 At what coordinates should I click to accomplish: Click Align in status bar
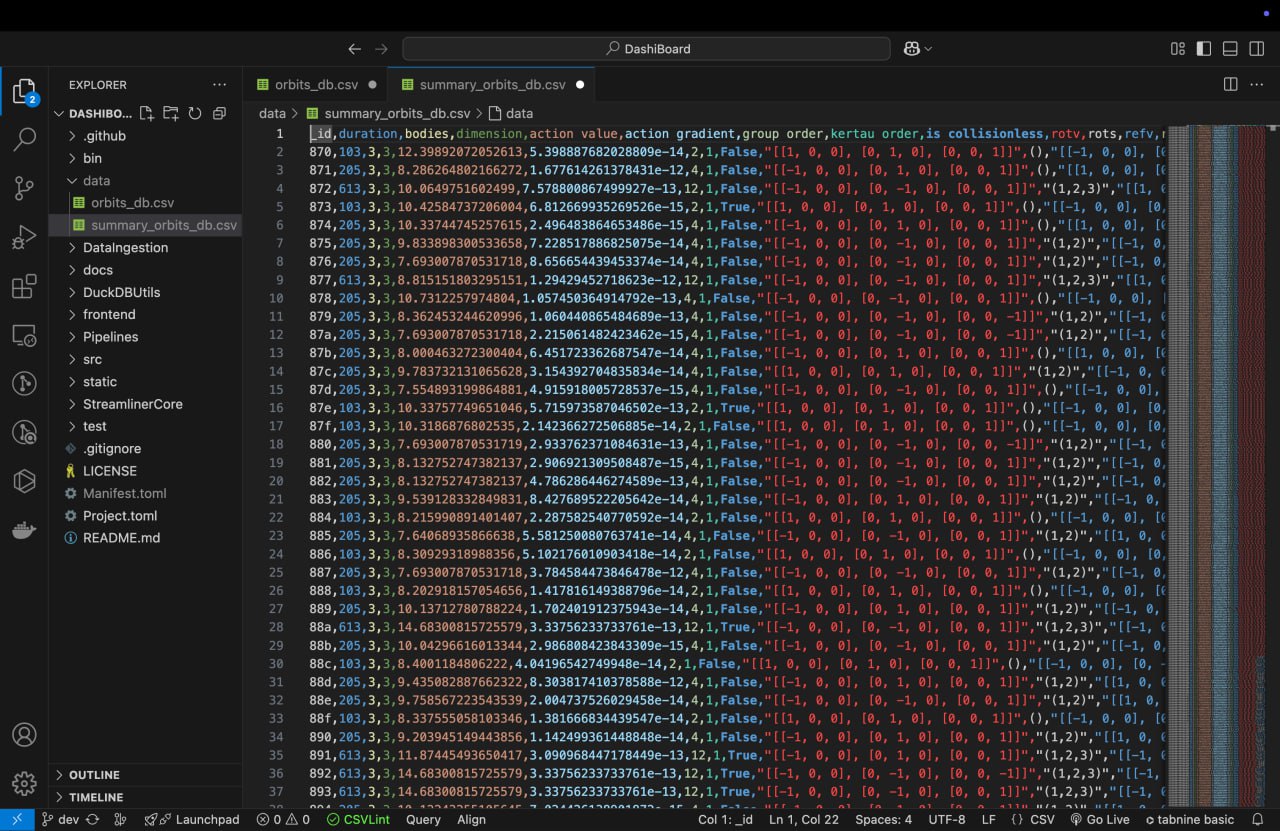tap(472, 819)
